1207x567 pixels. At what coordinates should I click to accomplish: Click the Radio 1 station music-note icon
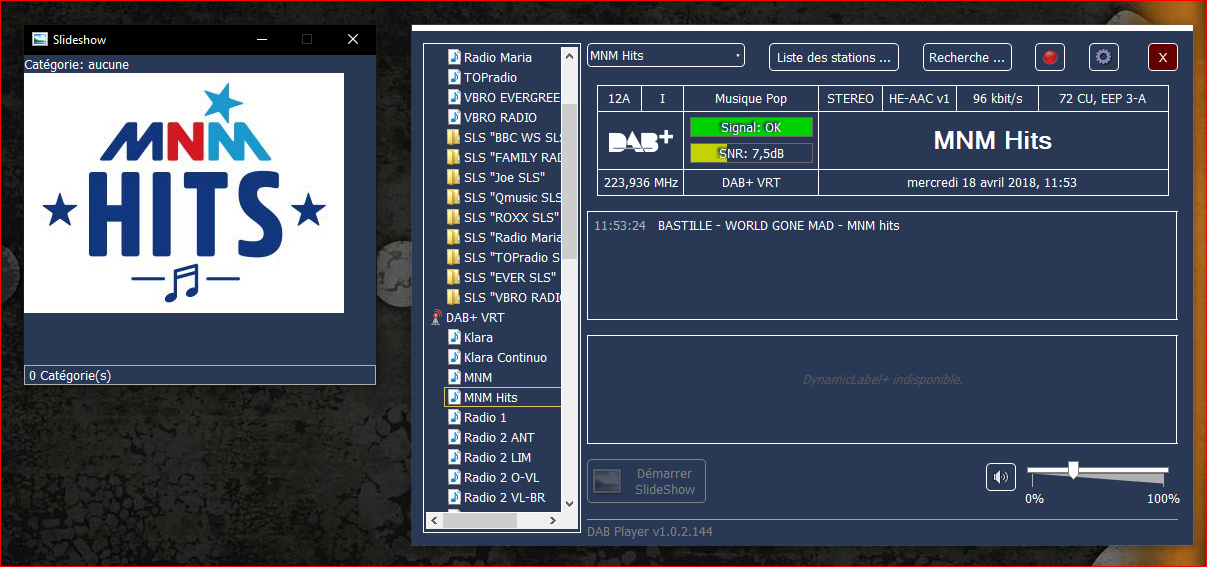(454, 417)
